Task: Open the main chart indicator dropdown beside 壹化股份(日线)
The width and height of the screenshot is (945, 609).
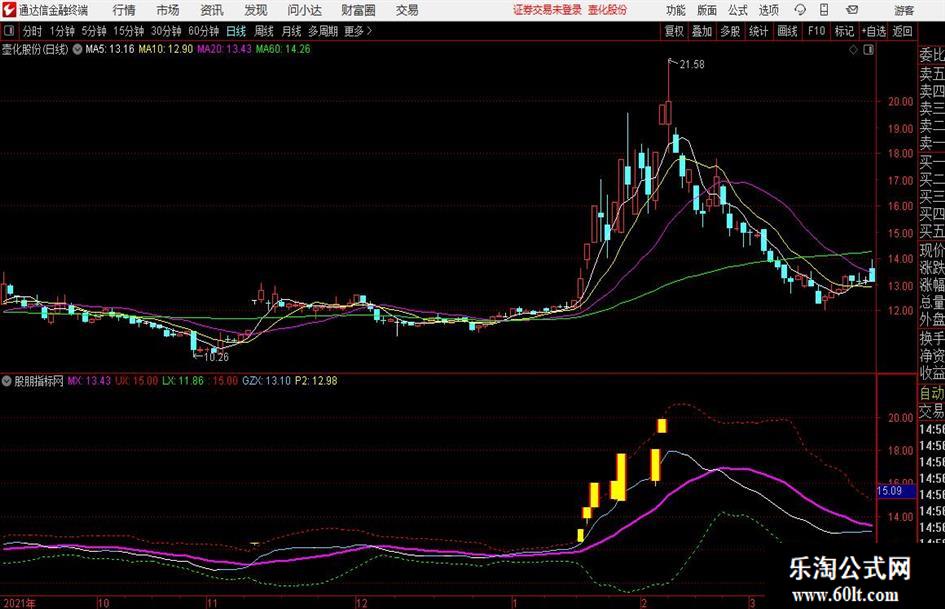Action: [77, 49]
